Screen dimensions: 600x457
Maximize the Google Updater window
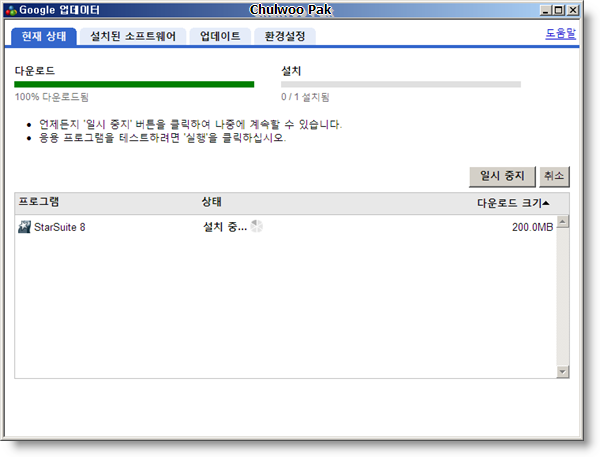(x=559, y=10)
